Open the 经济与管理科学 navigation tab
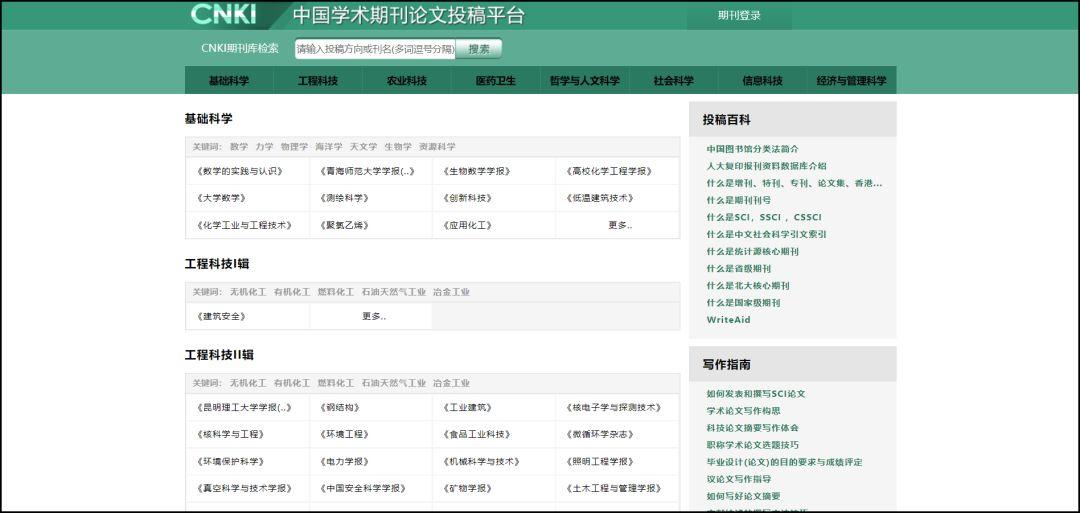 (851, 81)
